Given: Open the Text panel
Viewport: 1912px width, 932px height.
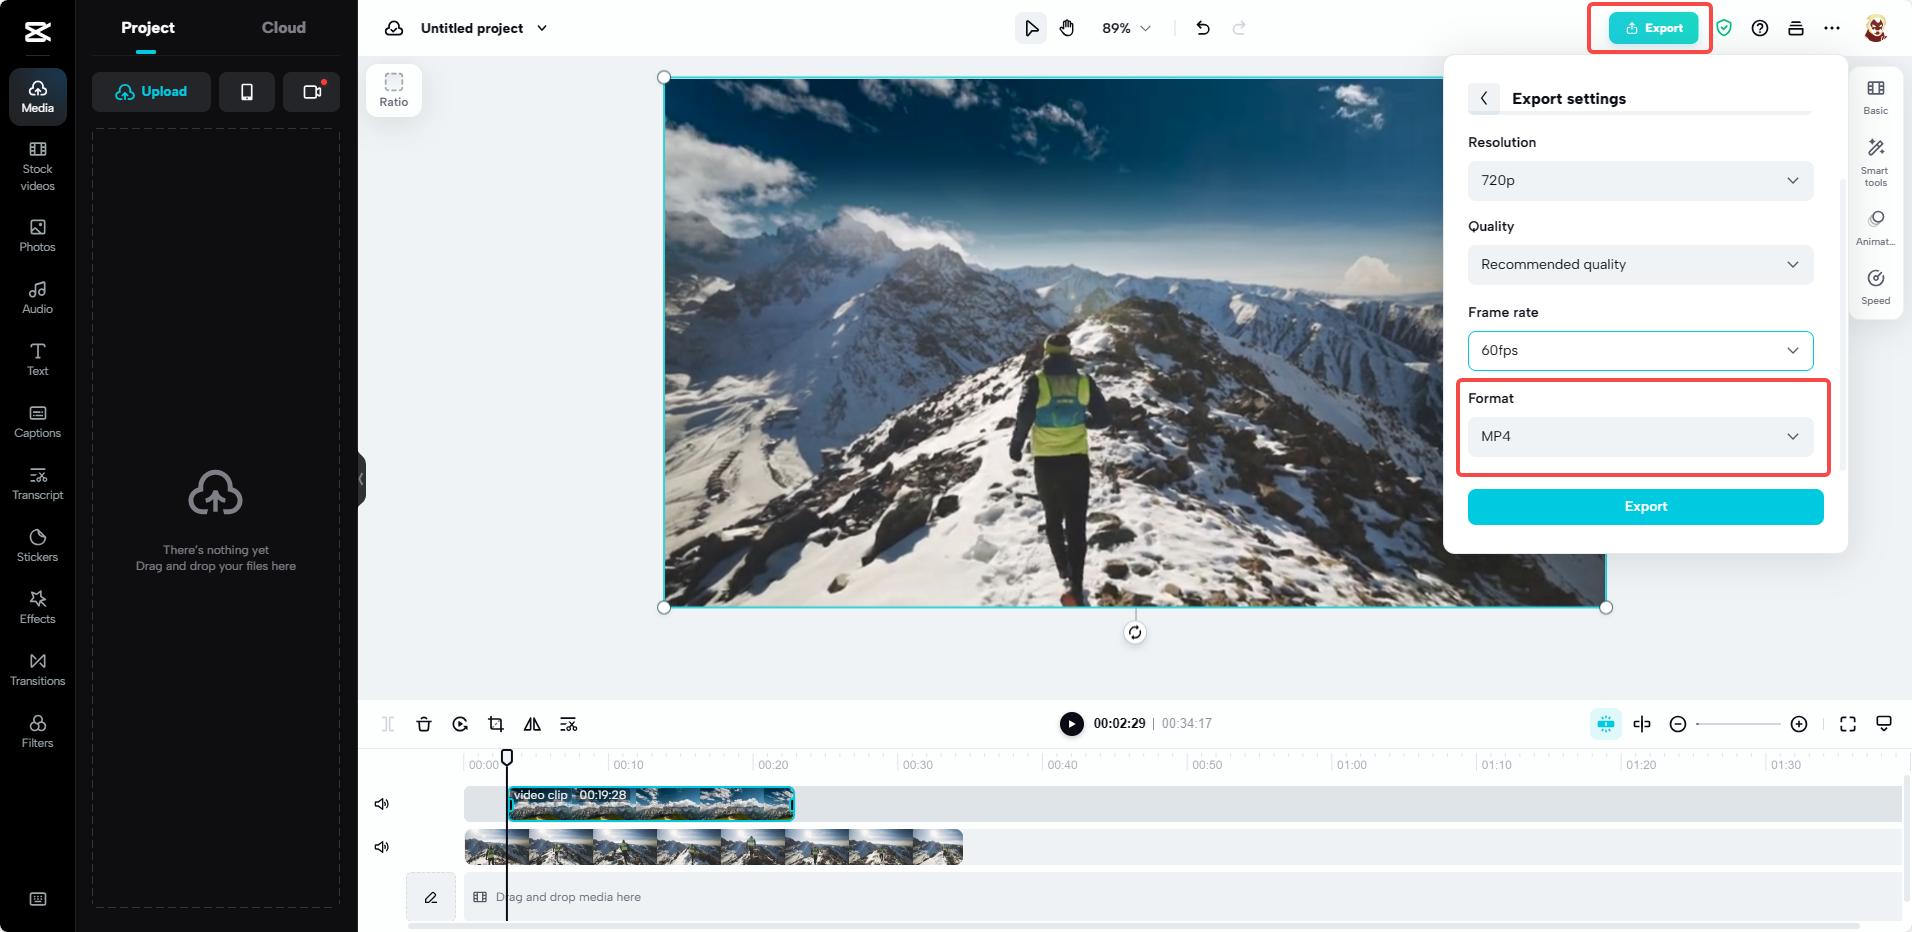Looking at the screenshot, I should pyautogui.click(x=38, y=360).
